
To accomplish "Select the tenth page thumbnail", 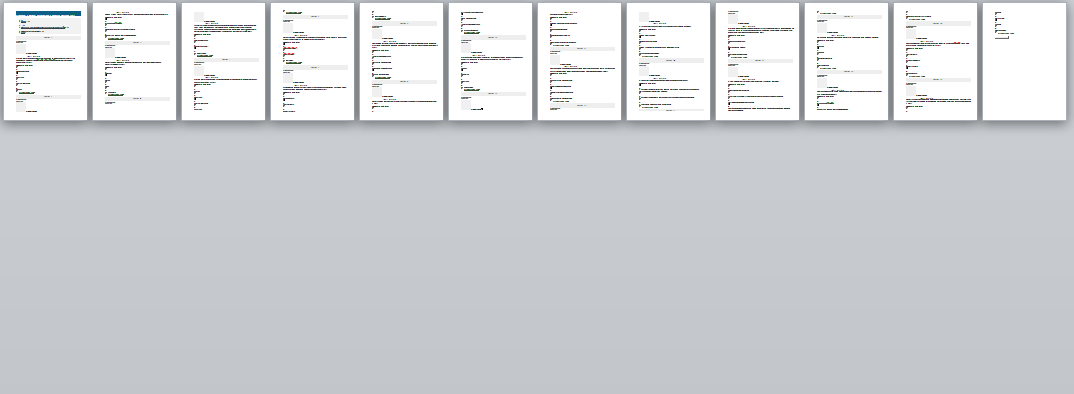I will pyautogui.click(x=847, y=62).
